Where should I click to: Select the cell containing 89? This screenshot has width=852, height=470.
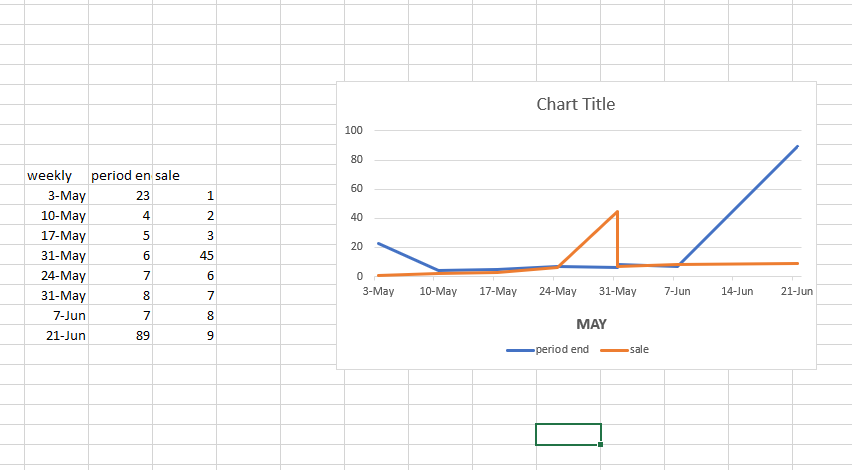(x=121, y=335)
